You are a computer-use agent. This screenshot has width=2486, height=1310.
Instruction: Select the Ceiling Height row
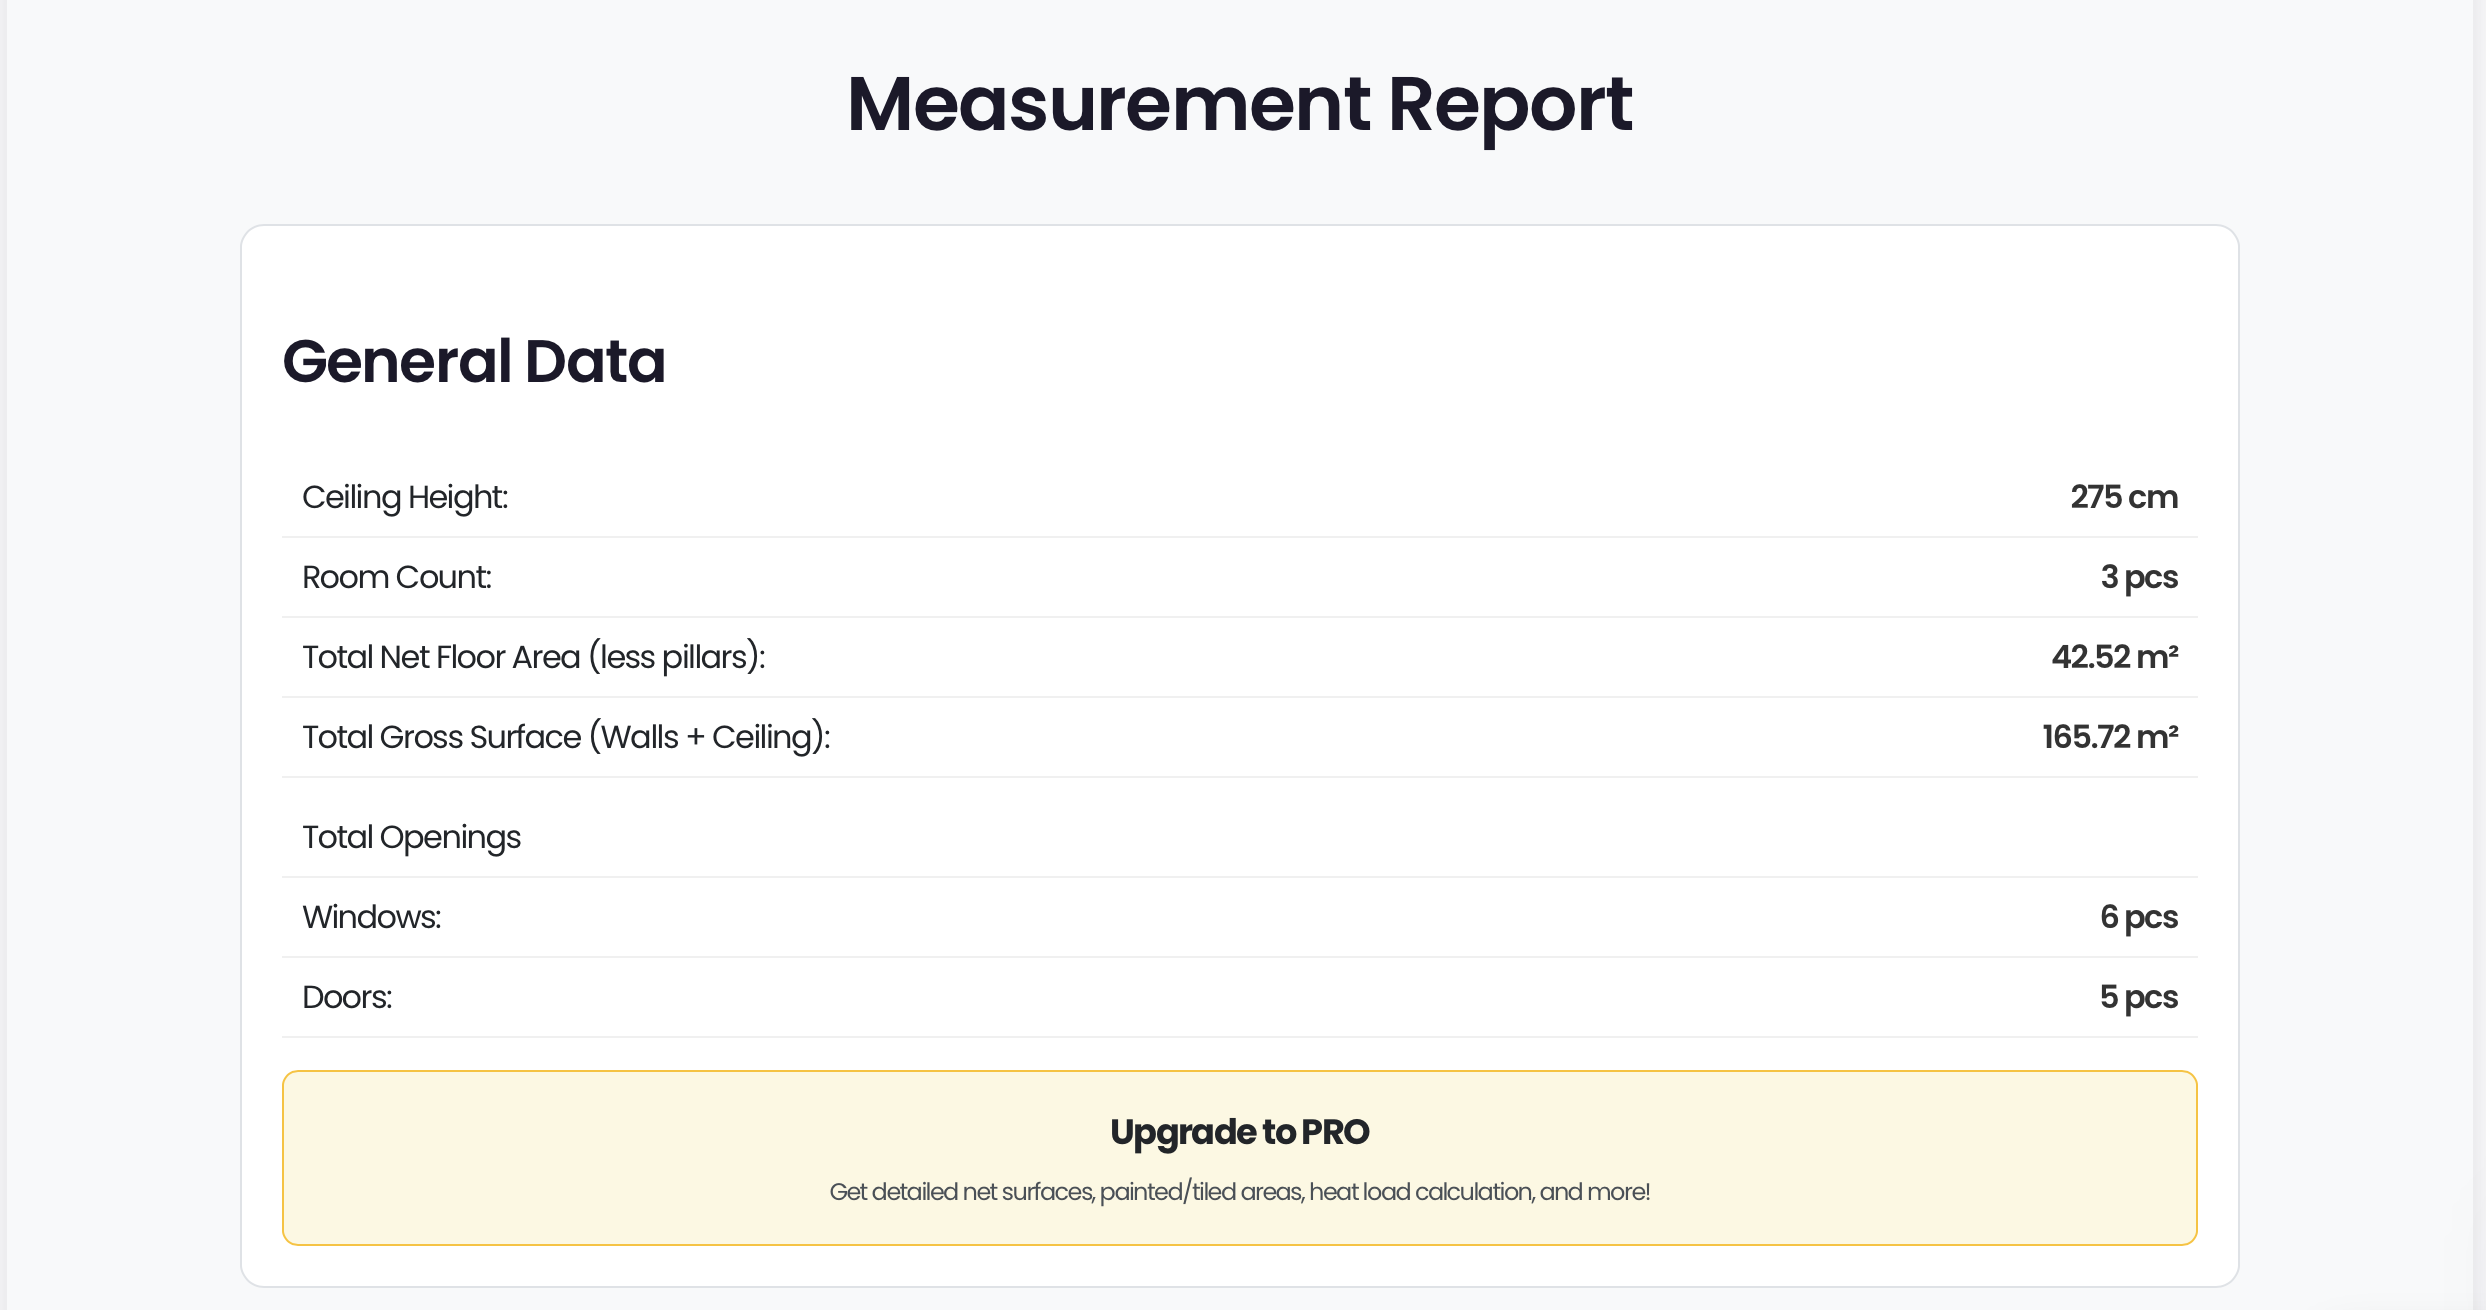[1240, 497]
